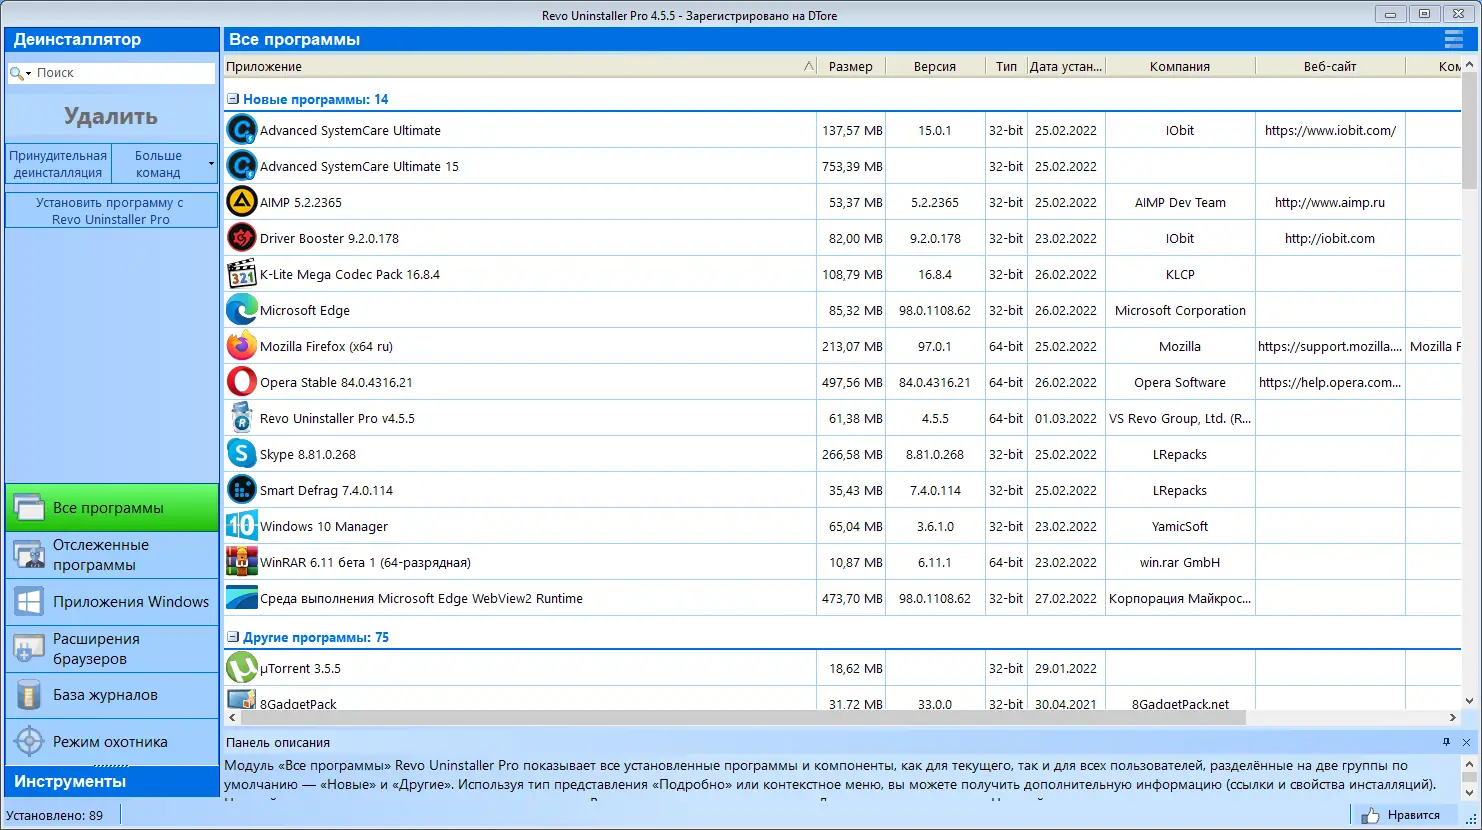1482x830 pixels.
Task: Click the µTorrent 3.5.5 icon
Action: (241, 668)
